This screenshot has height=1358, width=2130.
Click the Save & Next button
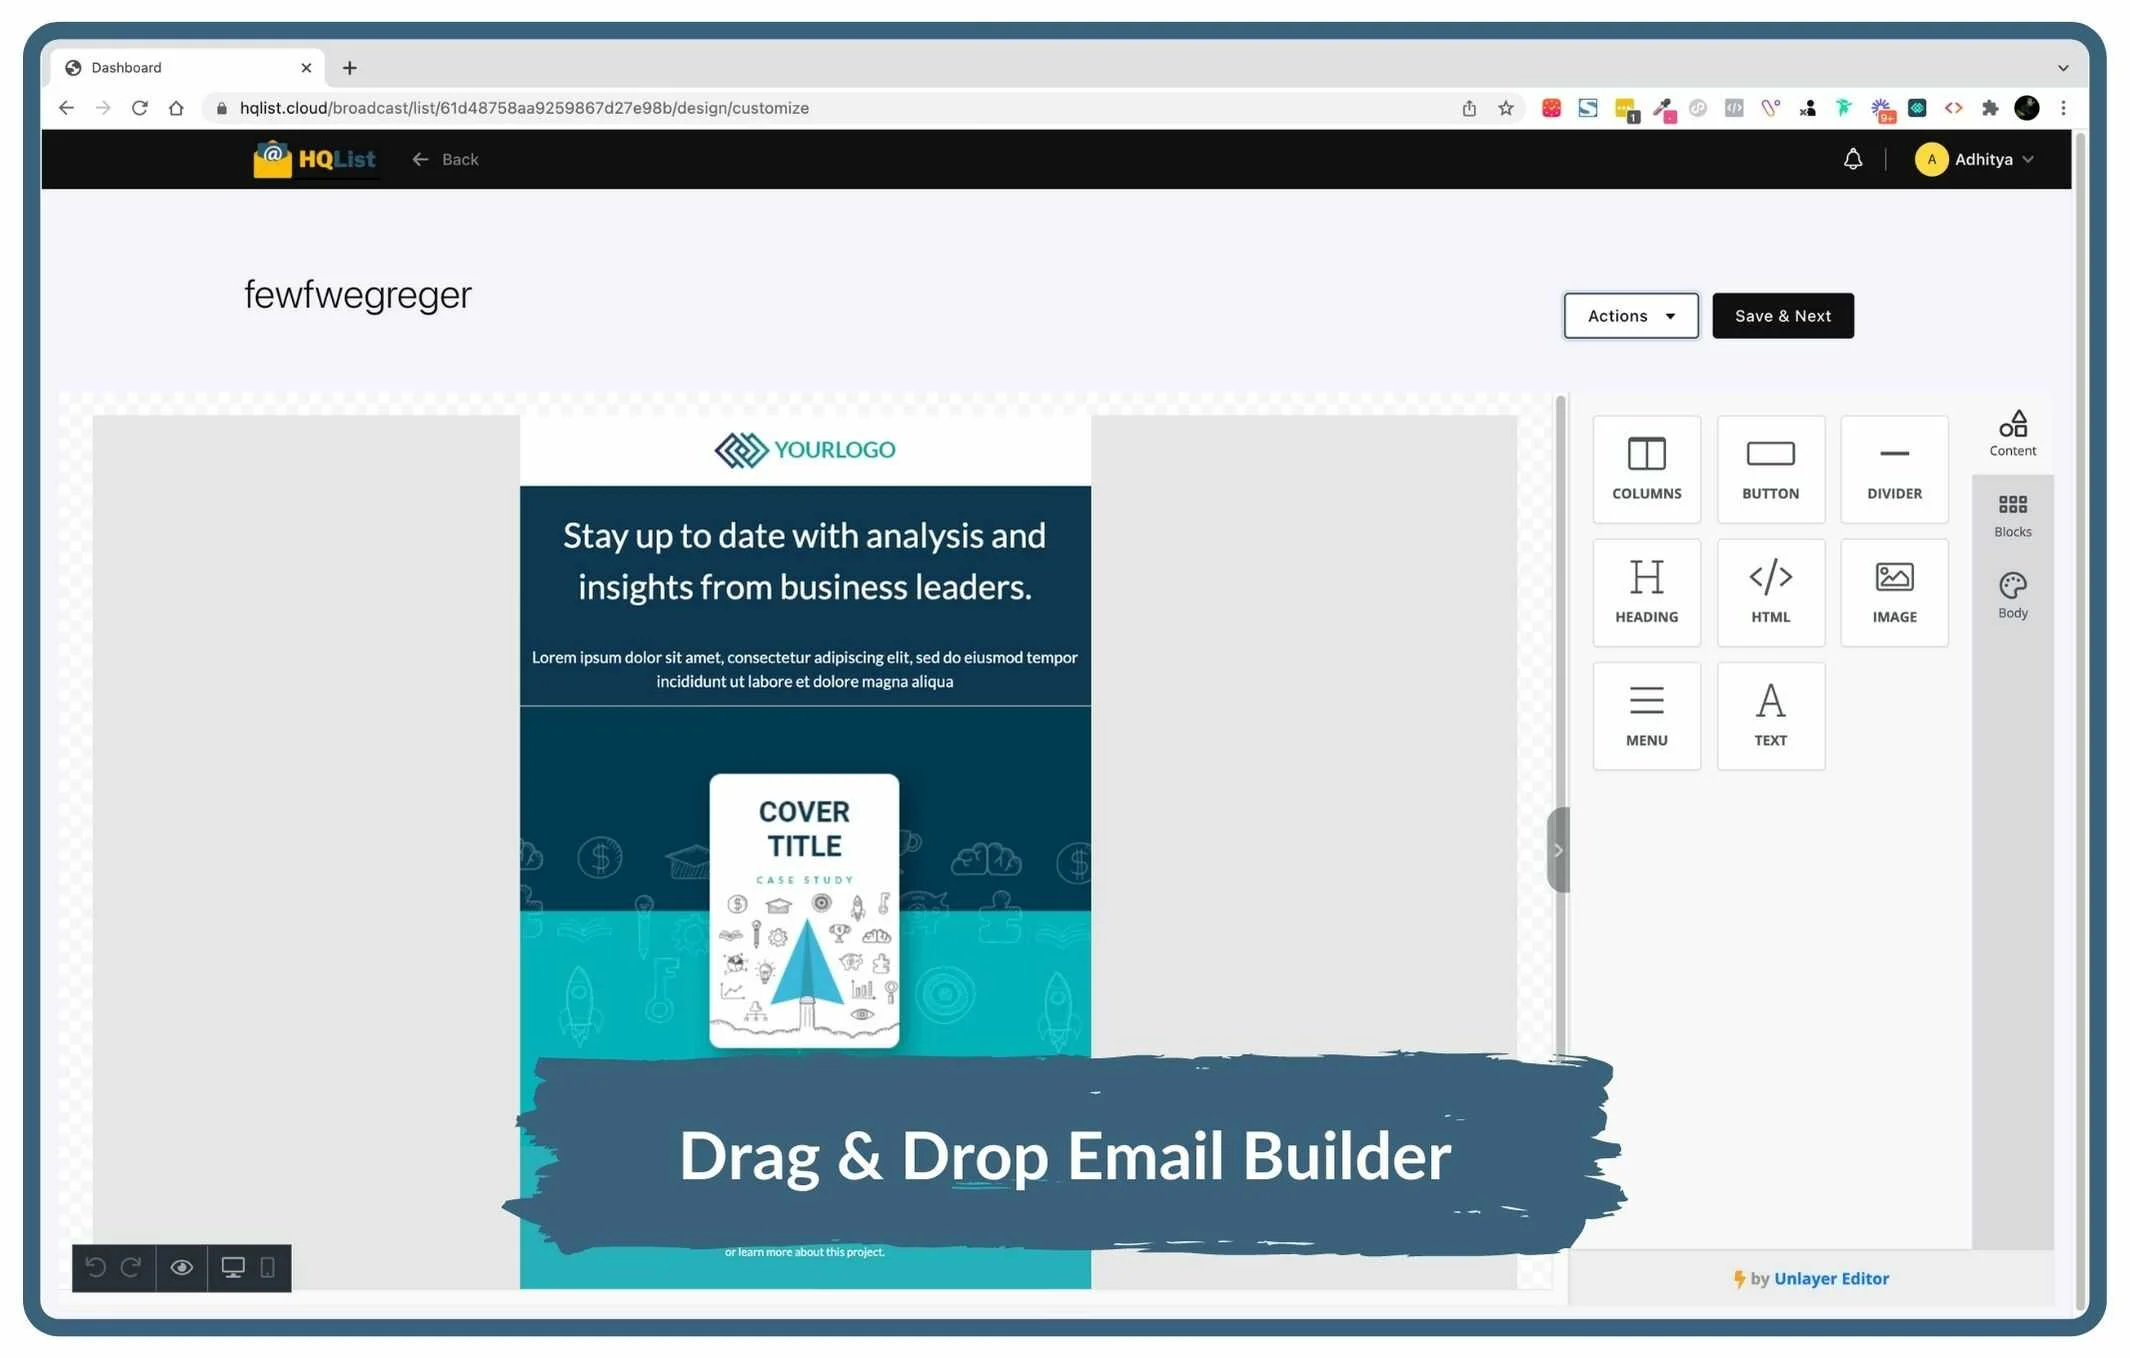1782,316
